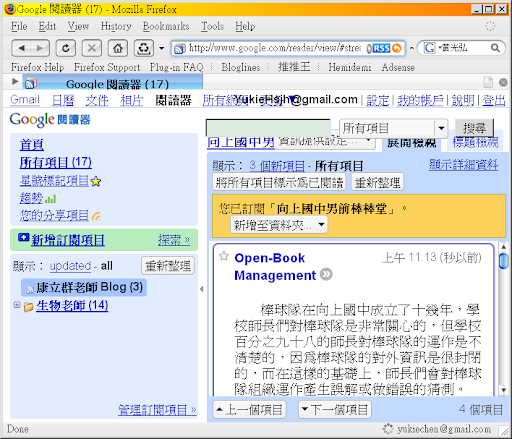Select 康立群老師 Blog (3) subscription
The width and height of the screenshot is (512, 439).
[x=84, y=287]
